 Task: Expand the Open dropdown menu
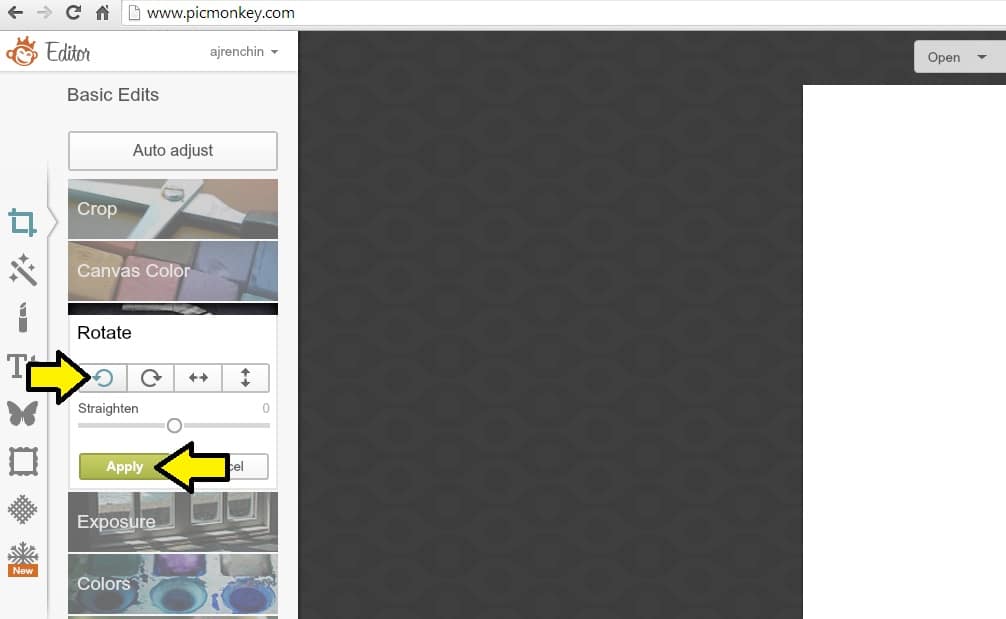pyautogui.click(x=957, y=57)
